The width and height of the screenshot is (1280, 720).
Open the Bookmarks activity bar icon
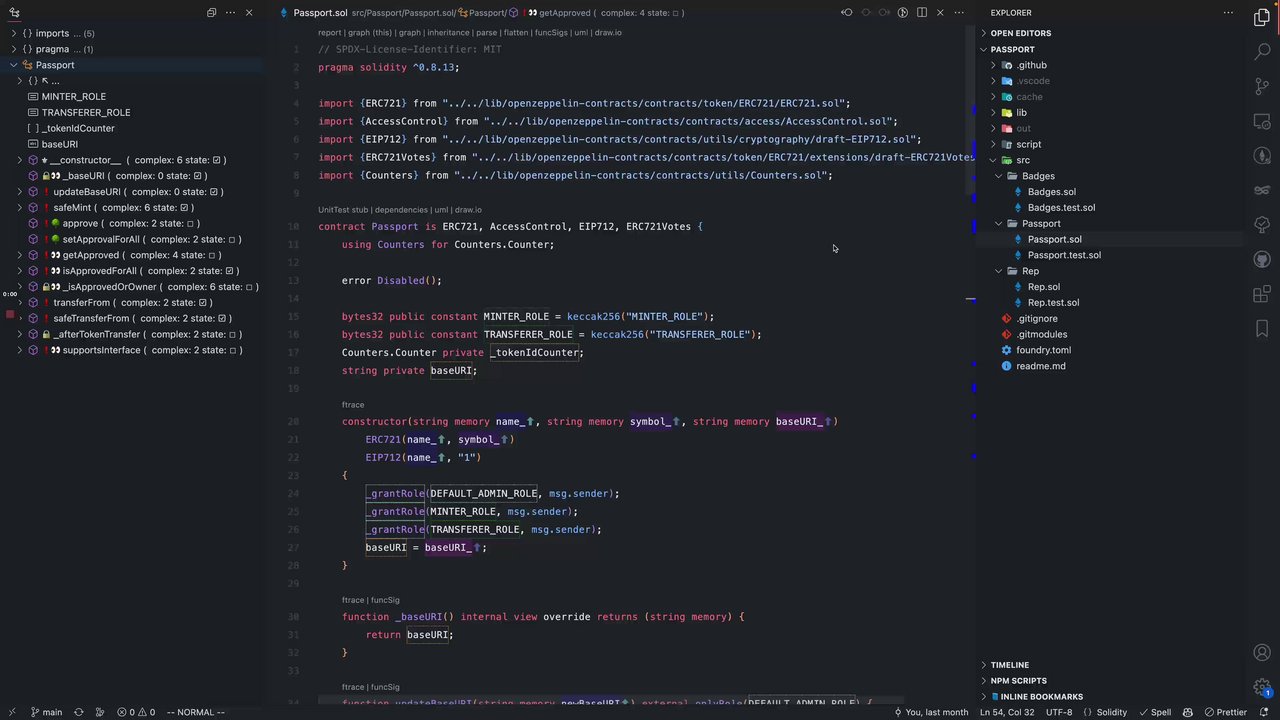click(1262, 329)
